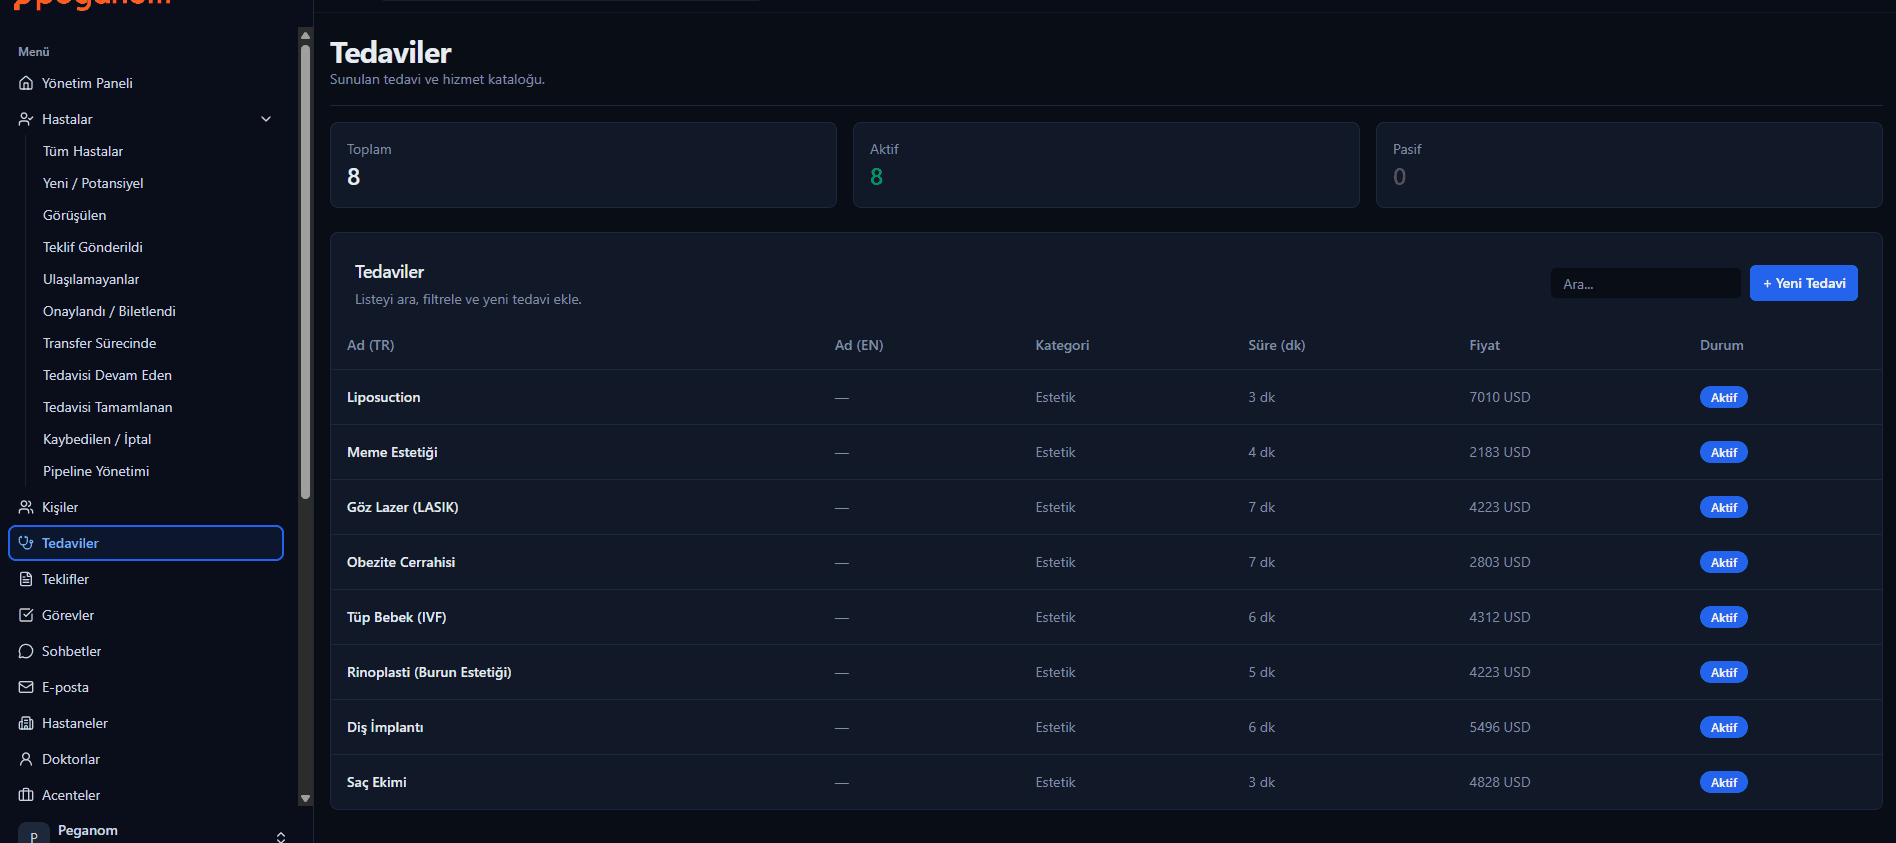This screenshot has width=1896, height=843.
Task: Select the Diş İmplantı row name
Action: pyautogui.click(x=385, y=727)
